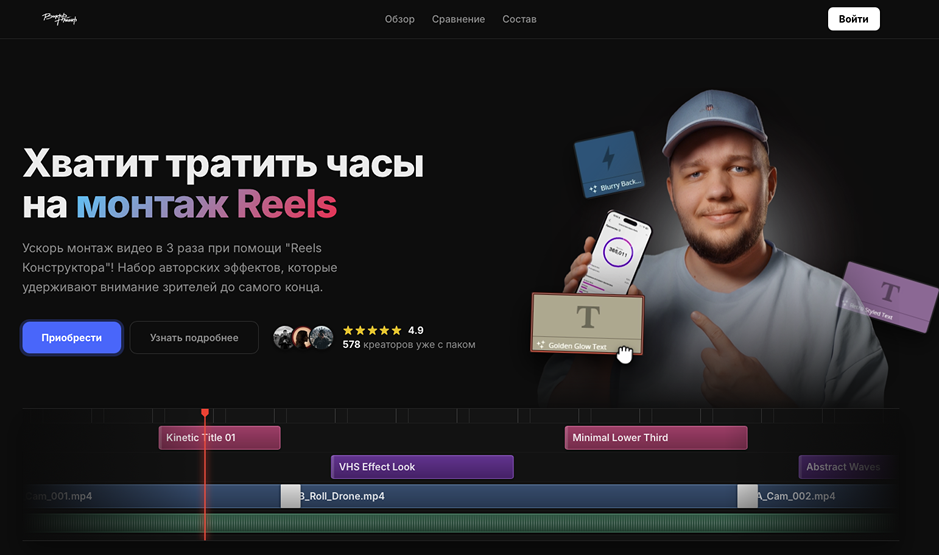This screenshot has height=555, width=939.
Task: Click the 578 креаторов уже с паком text
Action: point(409,345)
